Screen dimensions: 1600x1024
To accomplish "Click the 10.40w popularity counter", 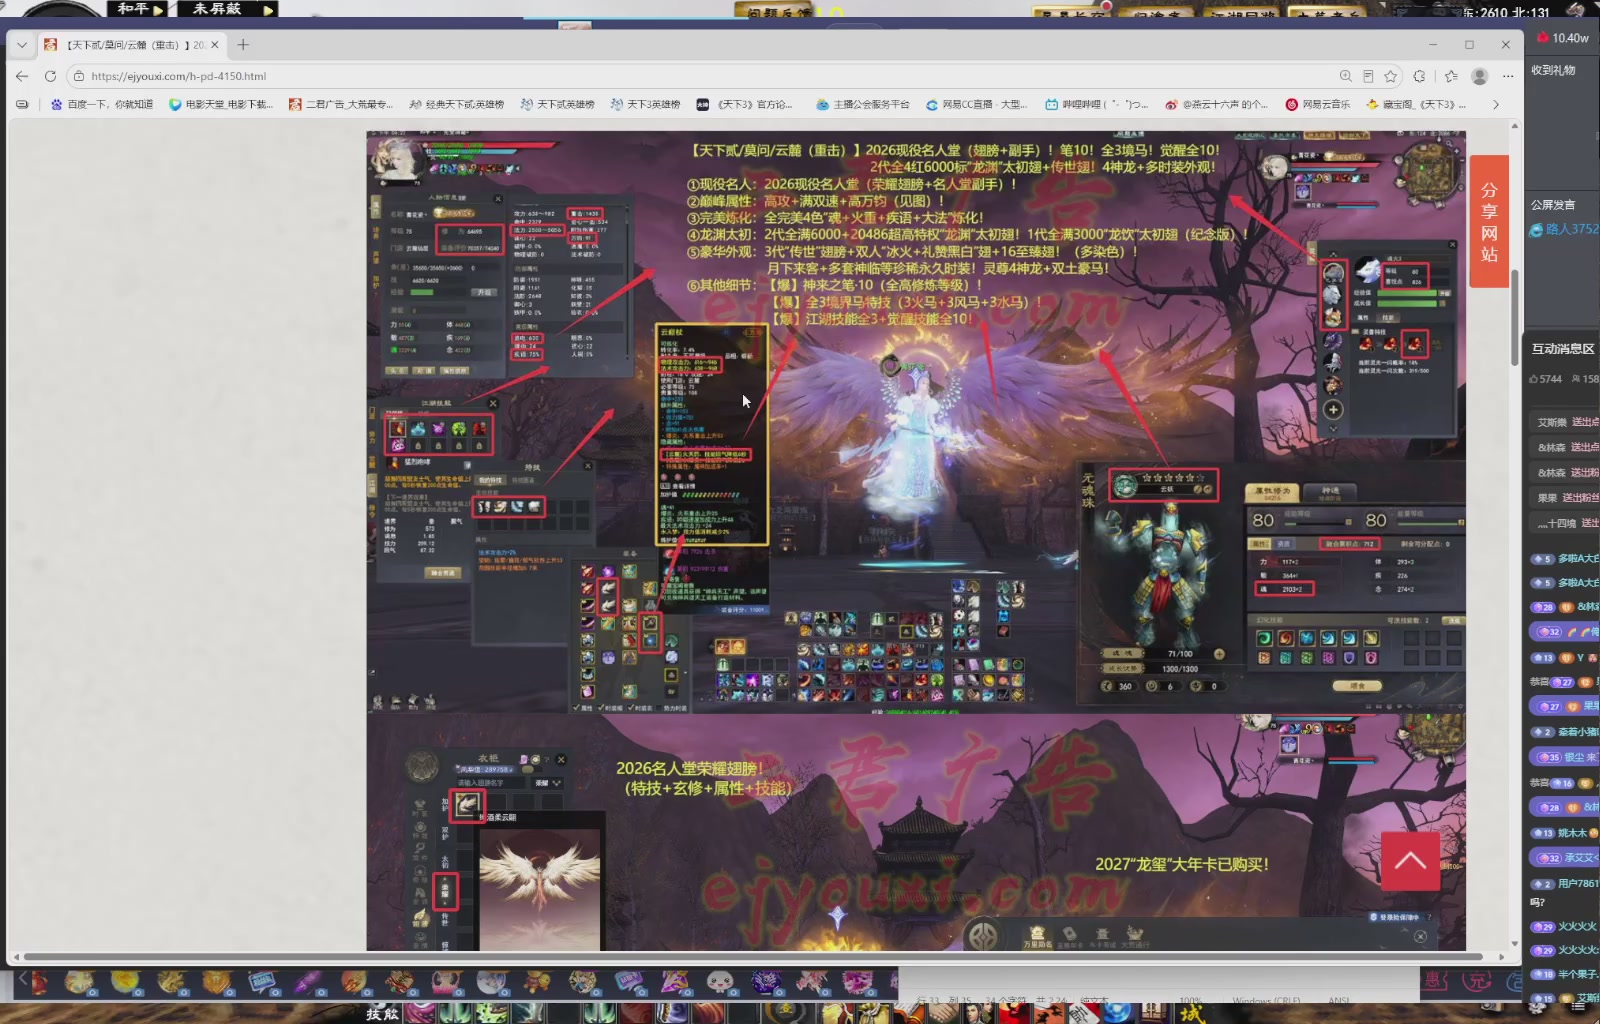I will (x=1563, y=38).
